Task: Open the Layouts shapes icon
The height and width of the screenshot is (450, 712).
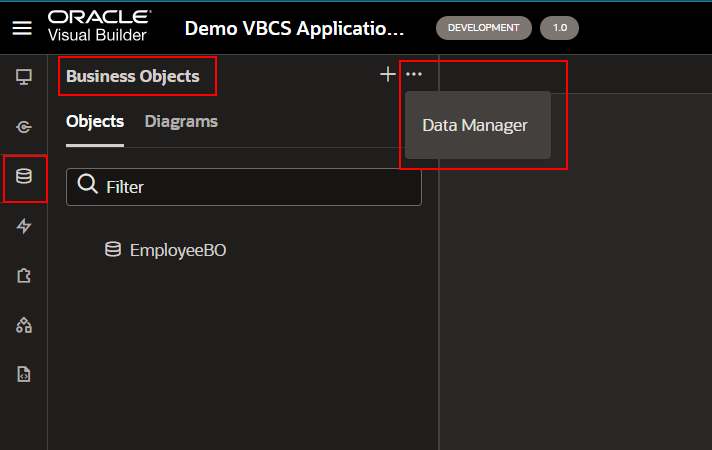Action: [24, 325]
